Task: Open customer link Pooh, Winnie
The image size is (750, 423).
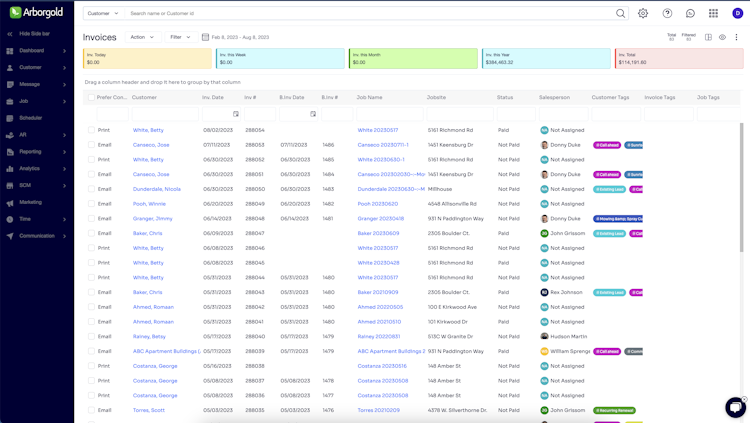Action: point(149,204)
